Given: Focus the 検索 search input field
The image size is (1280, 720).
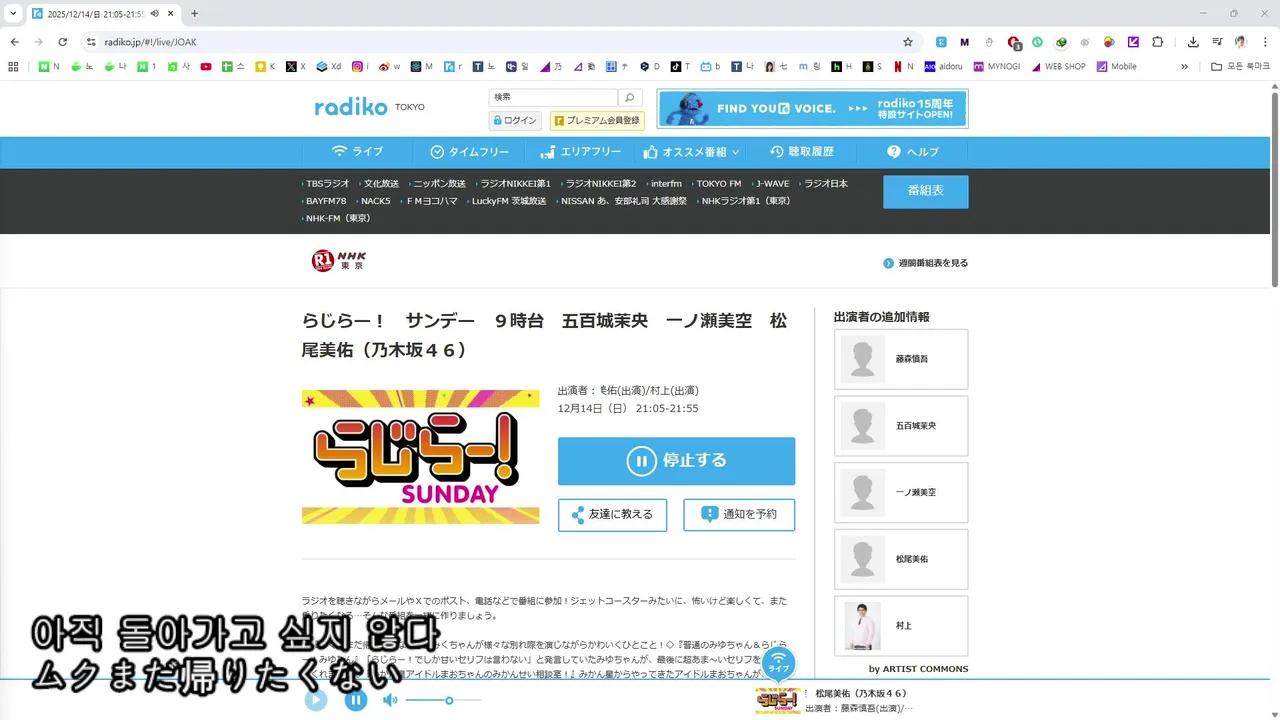Looking at the screenshot, I should [x=553, y=97].
